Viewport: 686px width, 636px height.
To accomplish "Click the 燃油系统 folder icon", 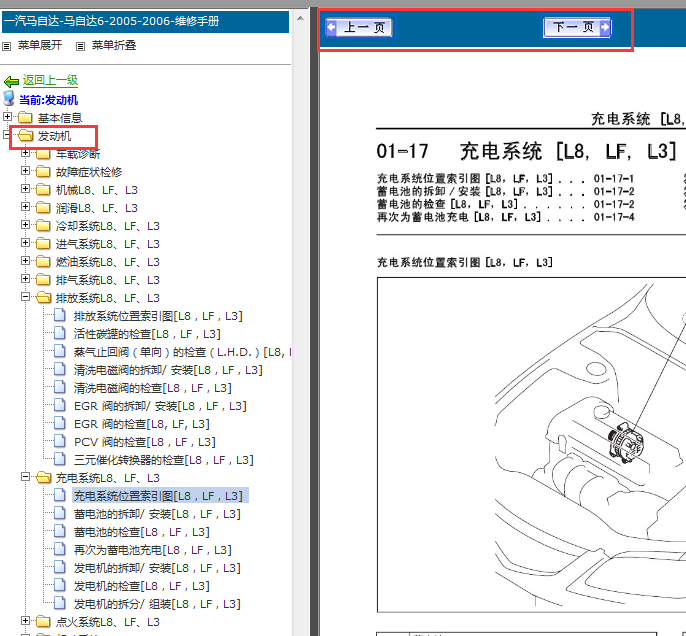I will coord(43,261).
